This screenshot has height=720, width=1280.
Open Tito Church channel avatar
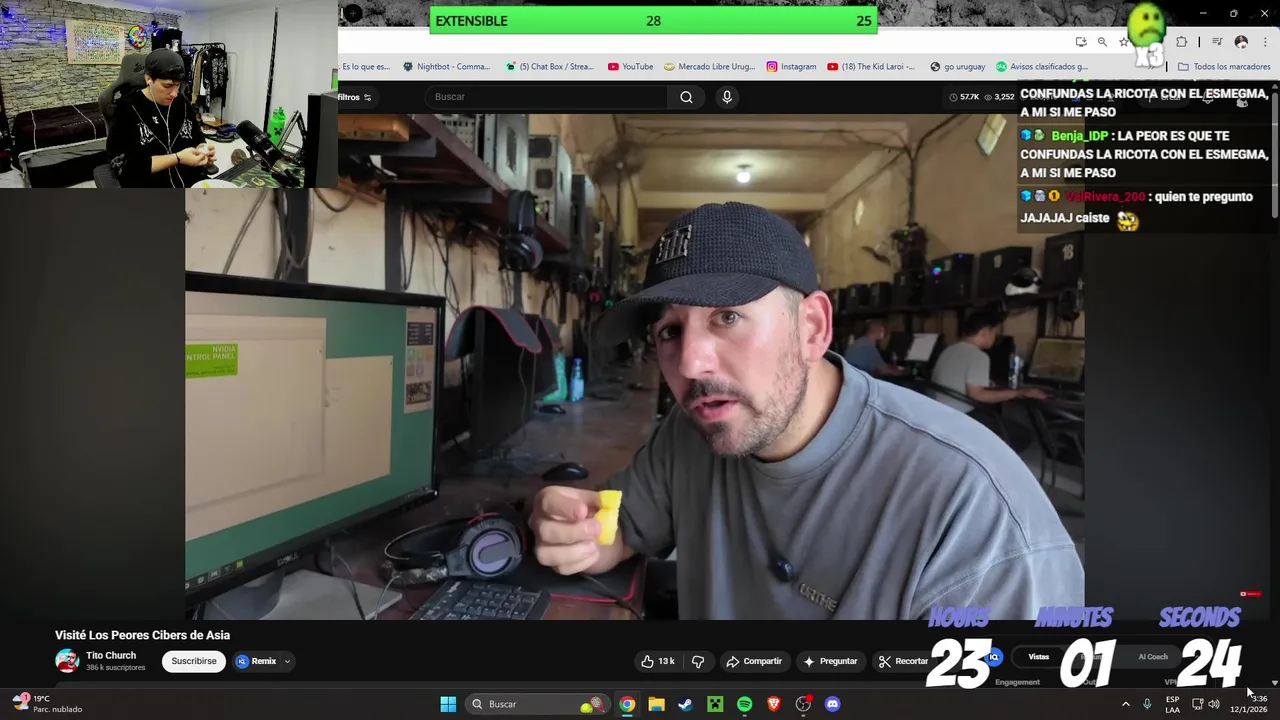(x=67, y=661)
